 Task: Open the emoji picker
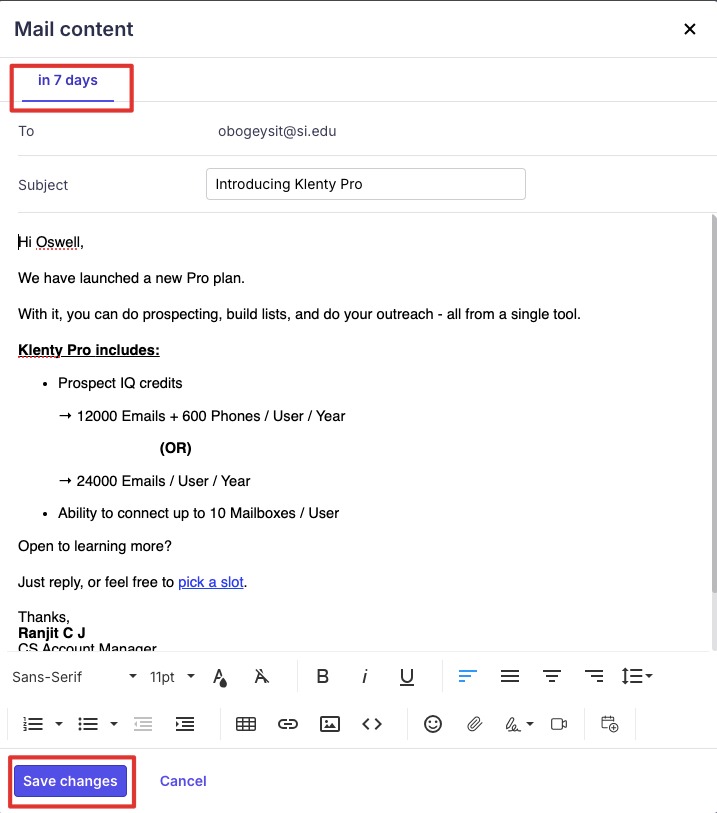tap(433, 724)
